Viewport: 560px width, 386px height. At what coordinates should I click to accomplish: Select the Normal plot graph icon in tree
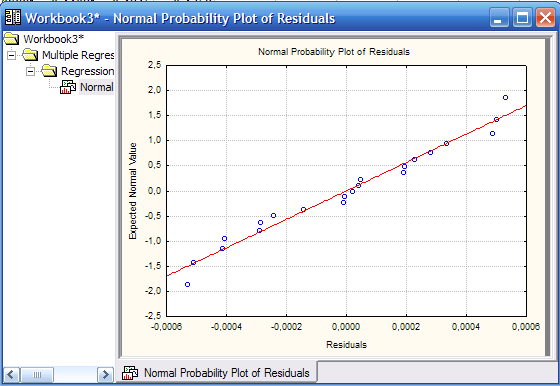coord(68,87)
